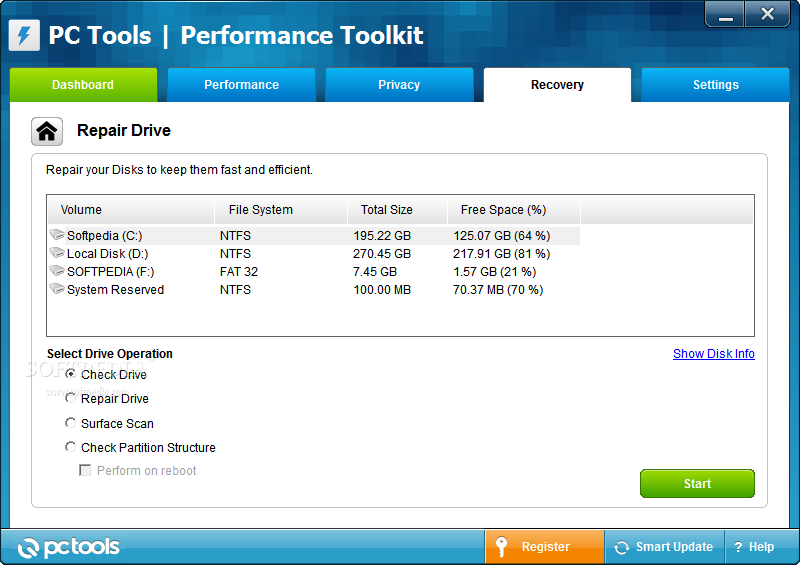Click the drive icon for Softpedia (C:)

pyautogui.click(x=57, y=235)
